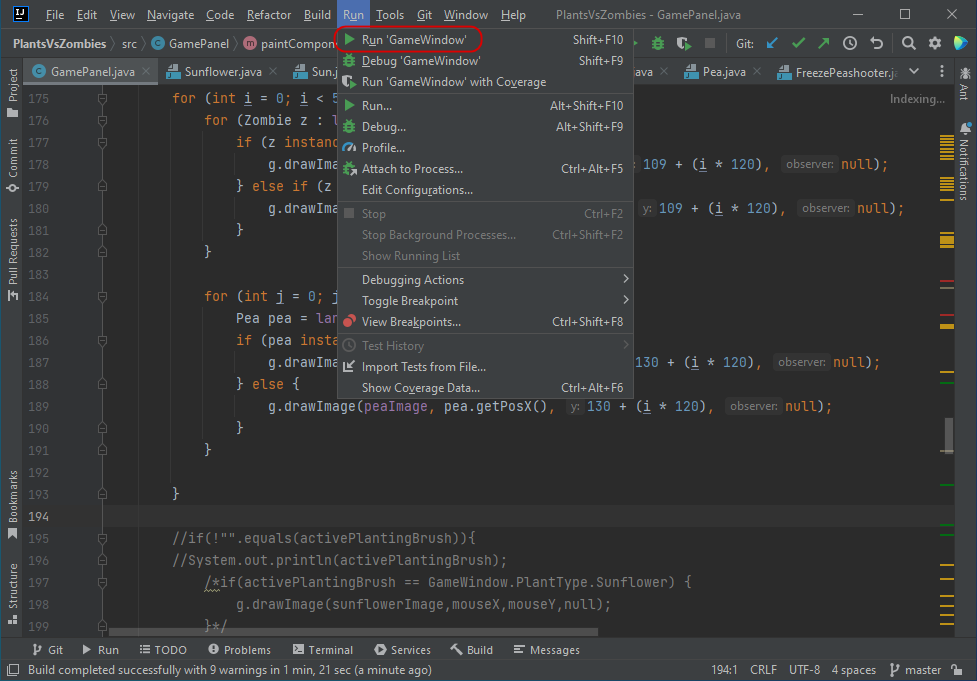Choose Import Tests from File...
This screenshot has height=681, width=977.
(485, 367)
